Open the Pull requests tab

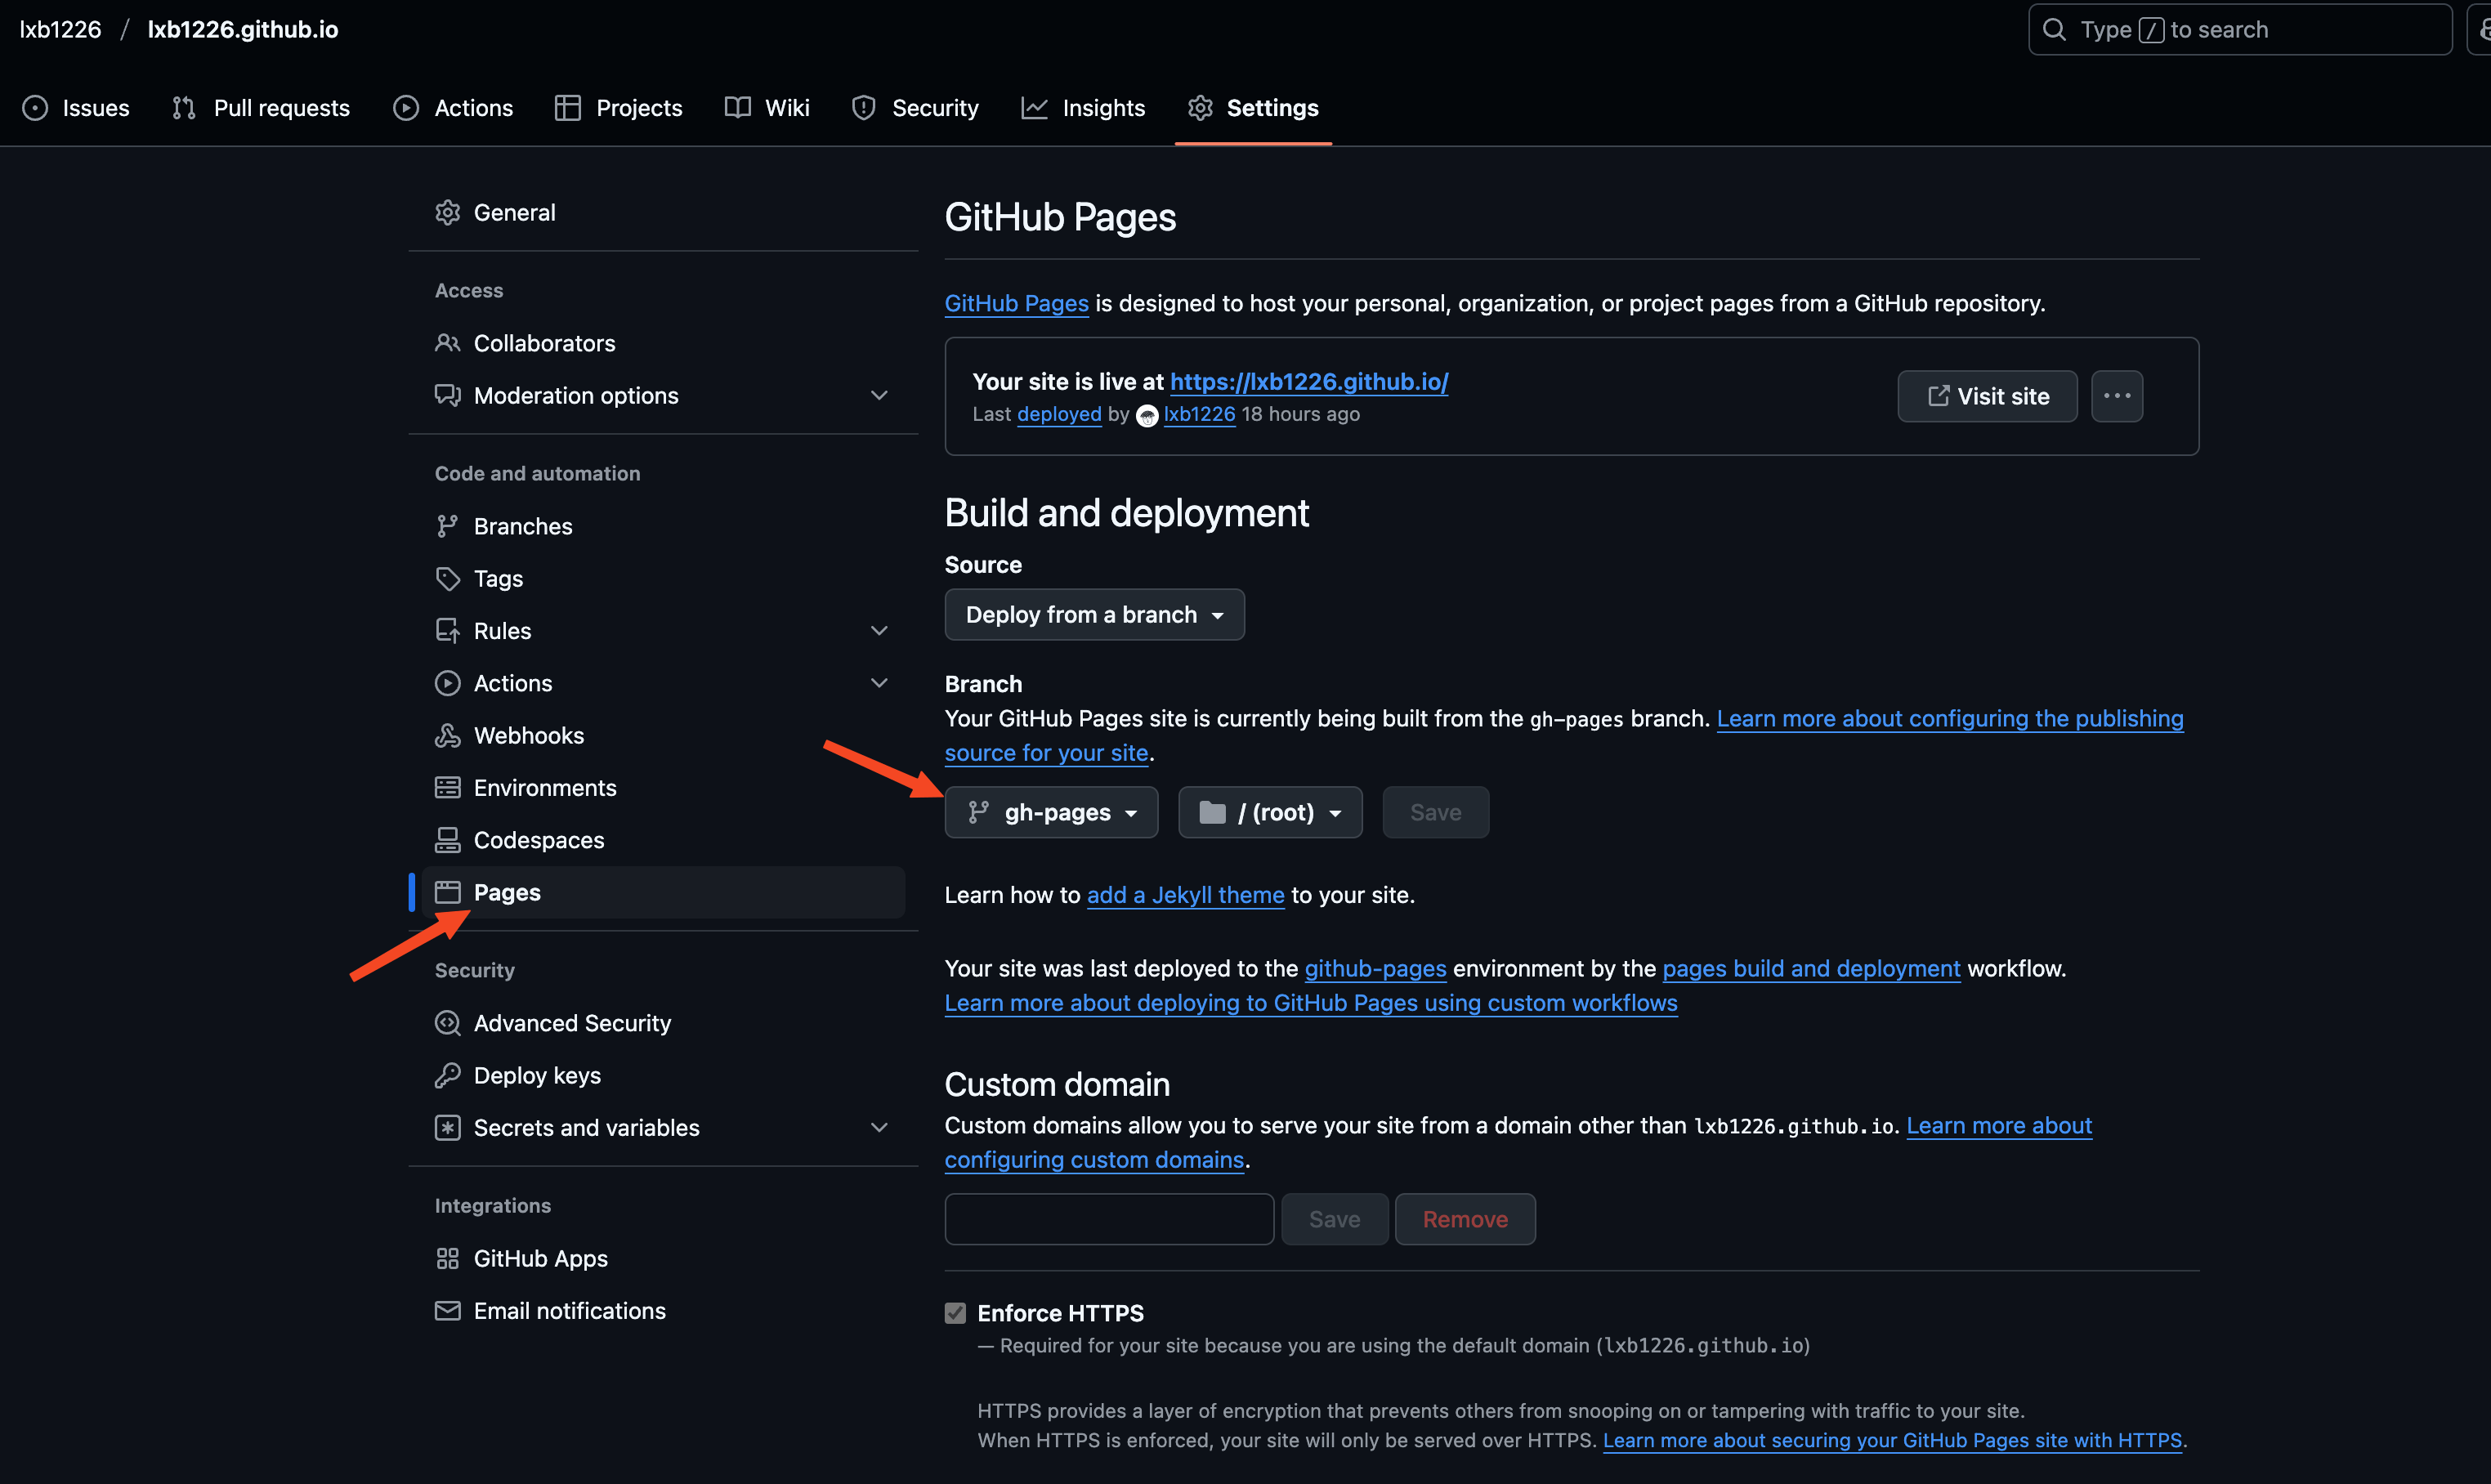pyautogui.click(x=261, y=108)
